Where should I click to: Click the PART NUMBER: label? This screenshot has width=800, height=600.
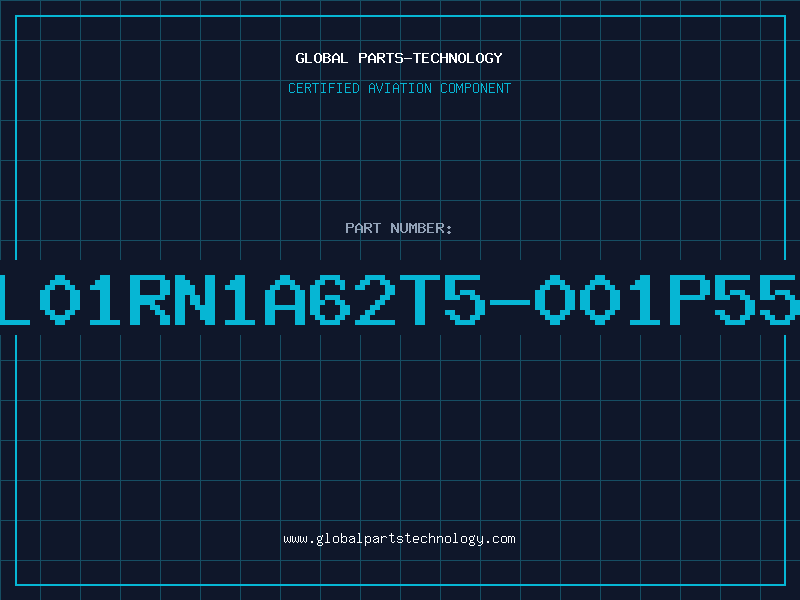point(399,228)
